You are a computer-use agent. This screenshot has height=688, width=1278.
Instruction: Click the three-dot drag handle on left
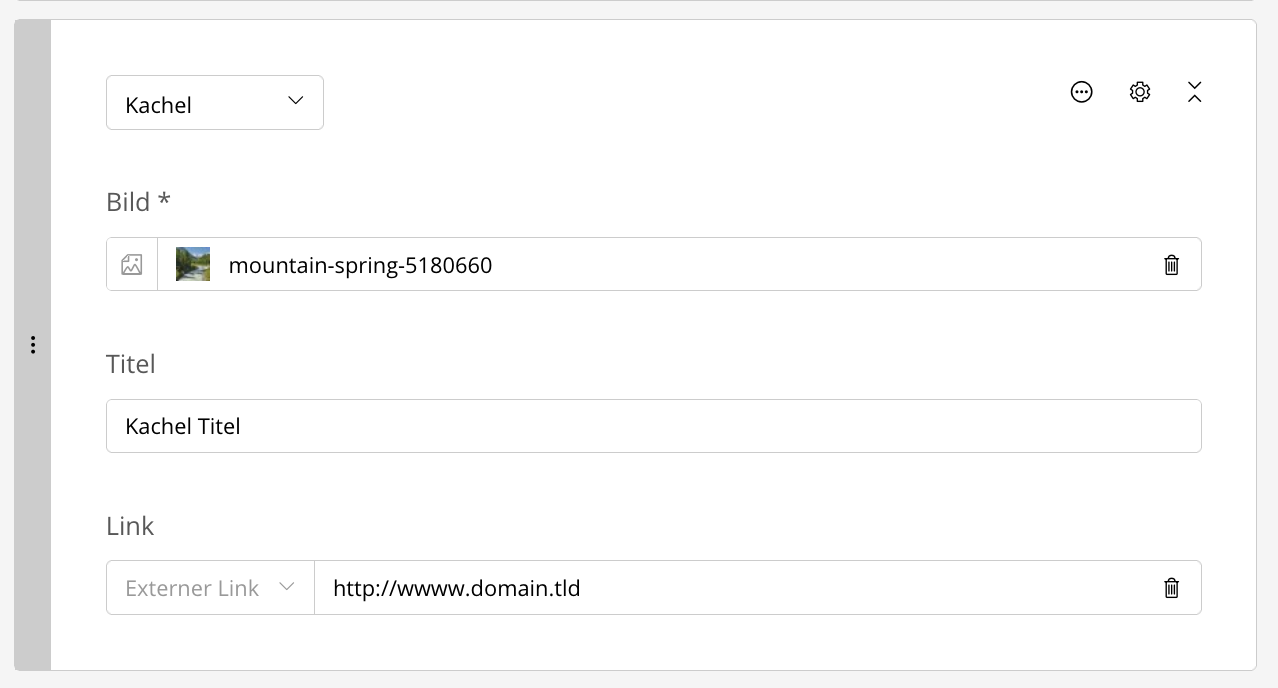[33, 345]
